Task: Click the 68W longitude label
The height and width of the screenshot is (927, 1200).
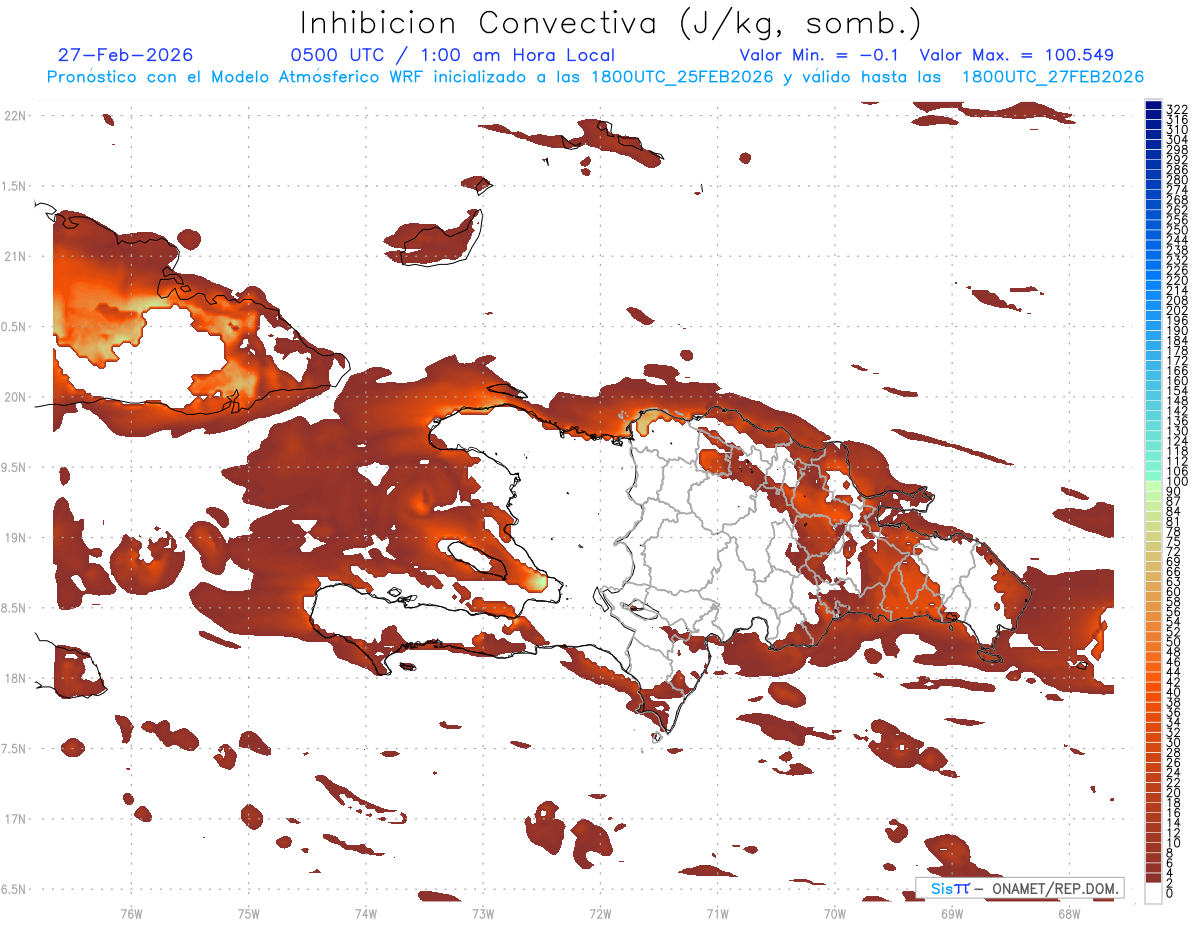Action: click(1069, 912)
